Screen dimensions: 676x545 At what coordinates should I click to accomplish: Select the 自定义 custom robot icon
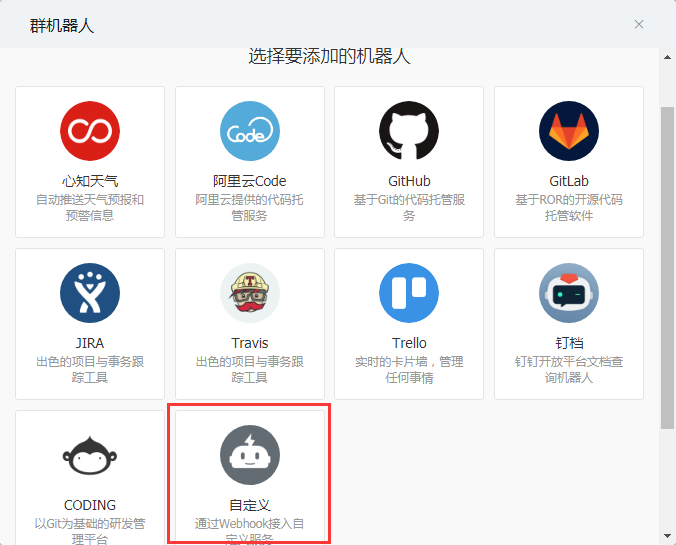pyautogui.click(x=250, y=455)
